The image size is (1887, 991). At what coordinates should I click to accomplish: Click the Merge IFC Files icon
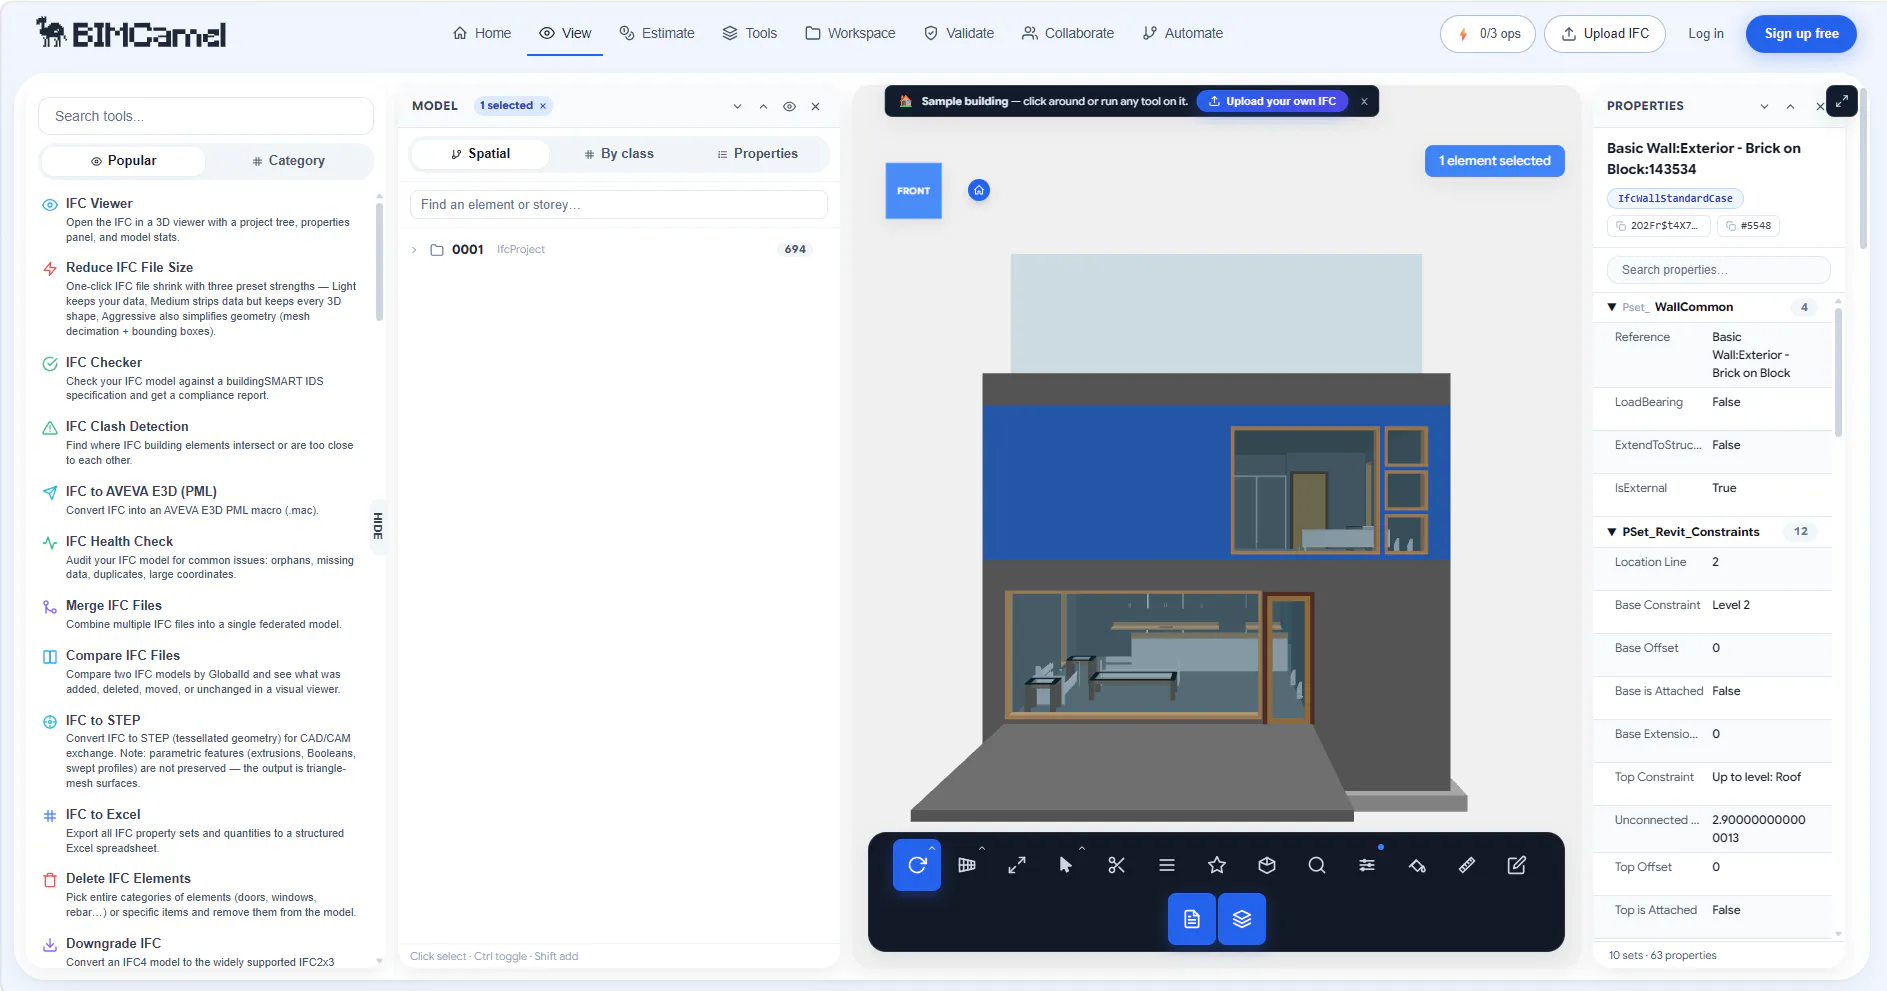50,607
